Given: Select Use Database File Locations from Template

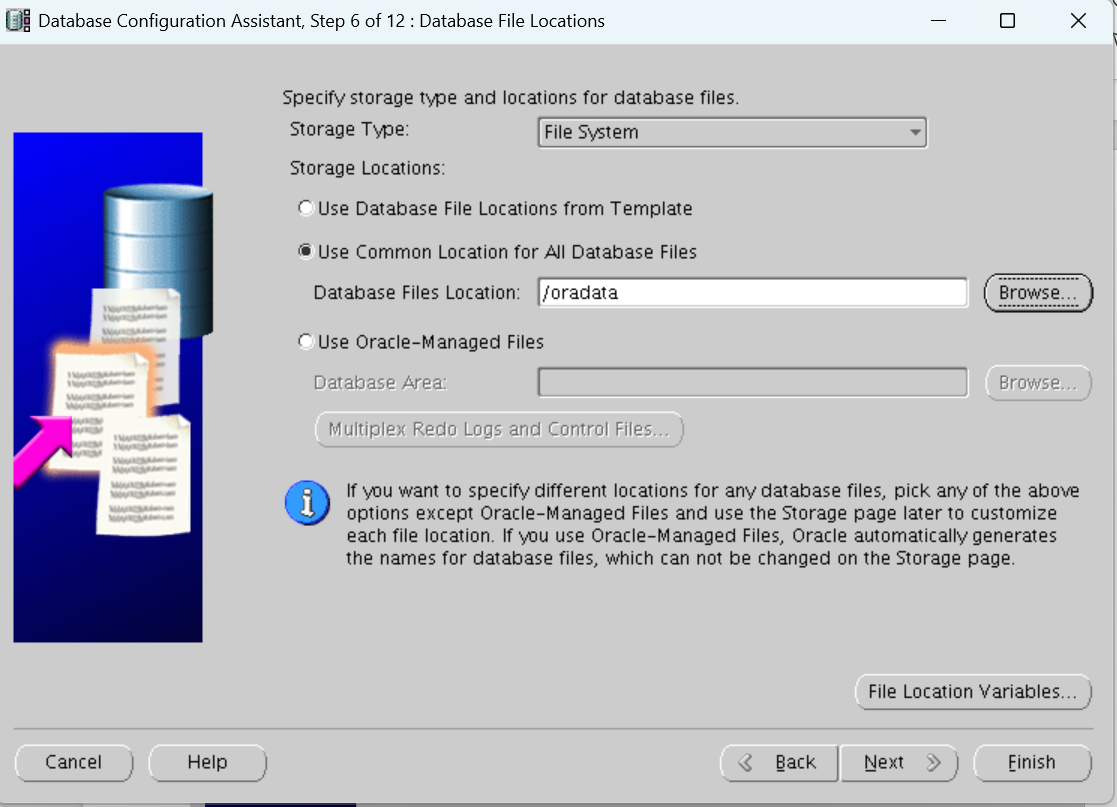Looking at the screenshot, I should (x=305, y=208).
